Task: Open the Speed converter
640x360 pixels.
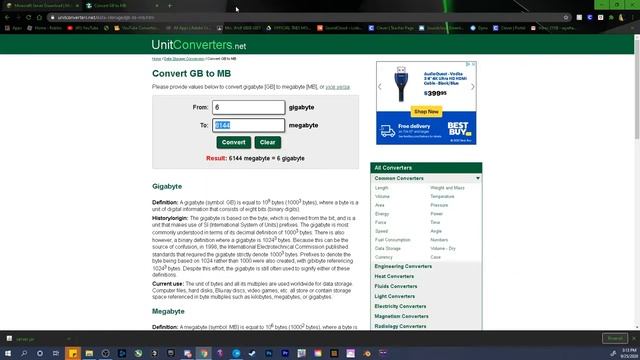Action: pyautogui.click(x=381, y=231)
